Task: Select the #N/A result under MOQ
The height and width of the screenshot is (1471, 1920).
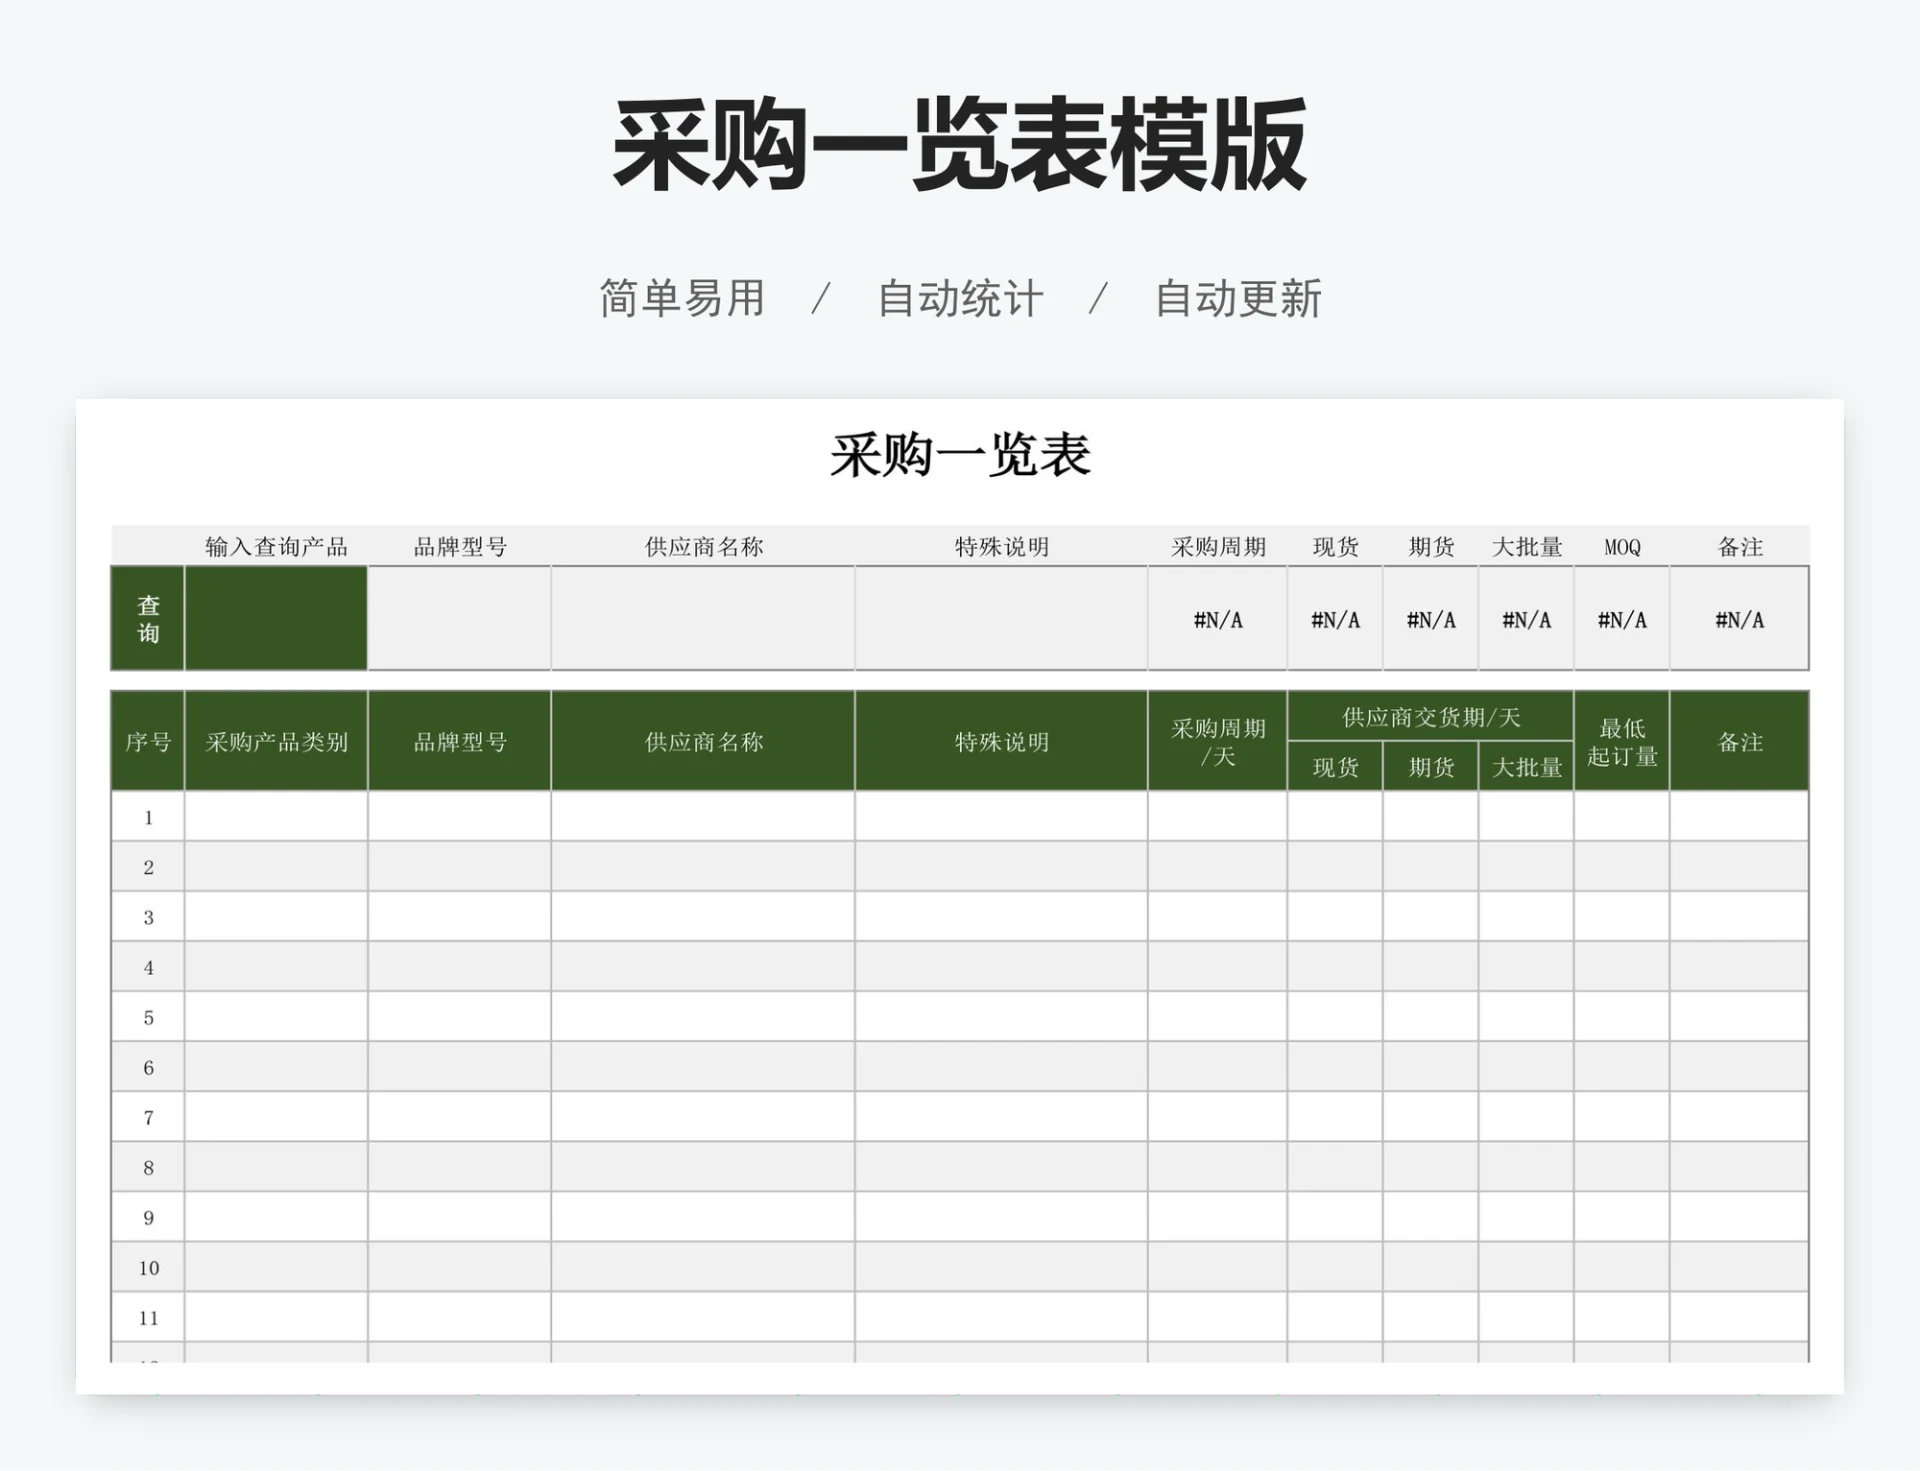Action: (x=1621, y=619)
